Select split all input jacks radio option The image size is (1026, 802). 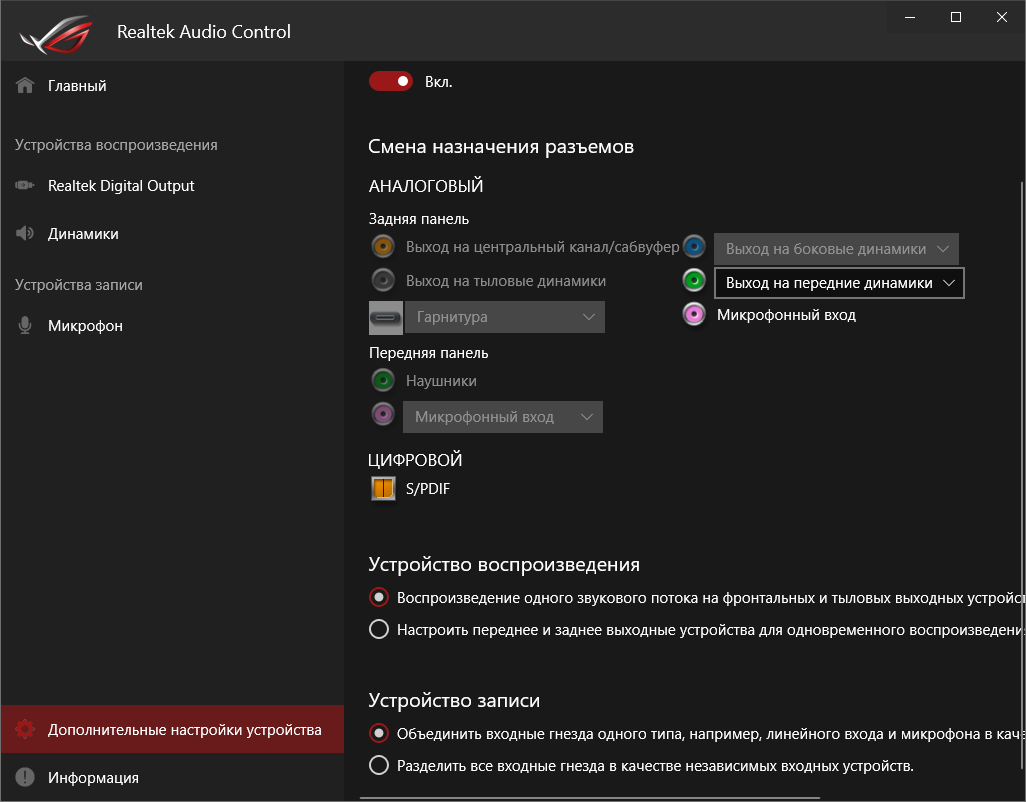coord(379,766)
